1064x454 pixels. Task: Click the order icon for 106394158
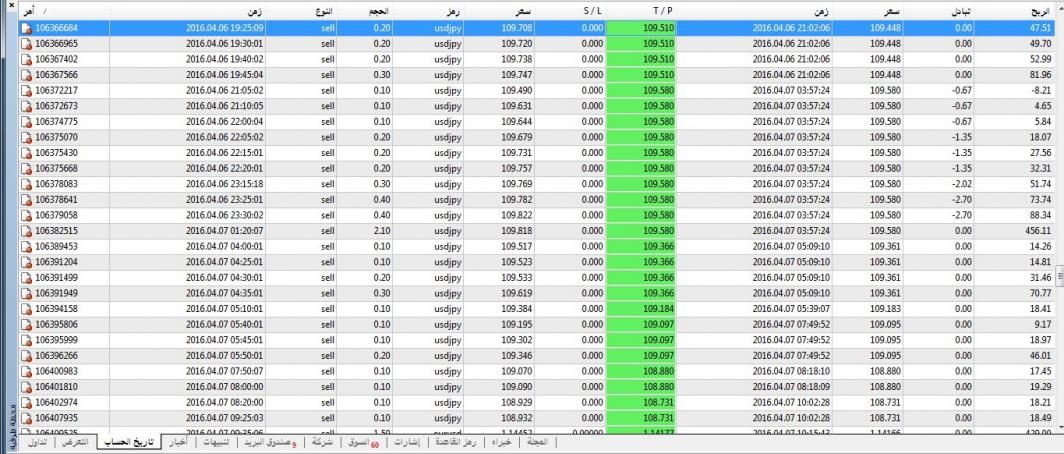tap(26, 309)
